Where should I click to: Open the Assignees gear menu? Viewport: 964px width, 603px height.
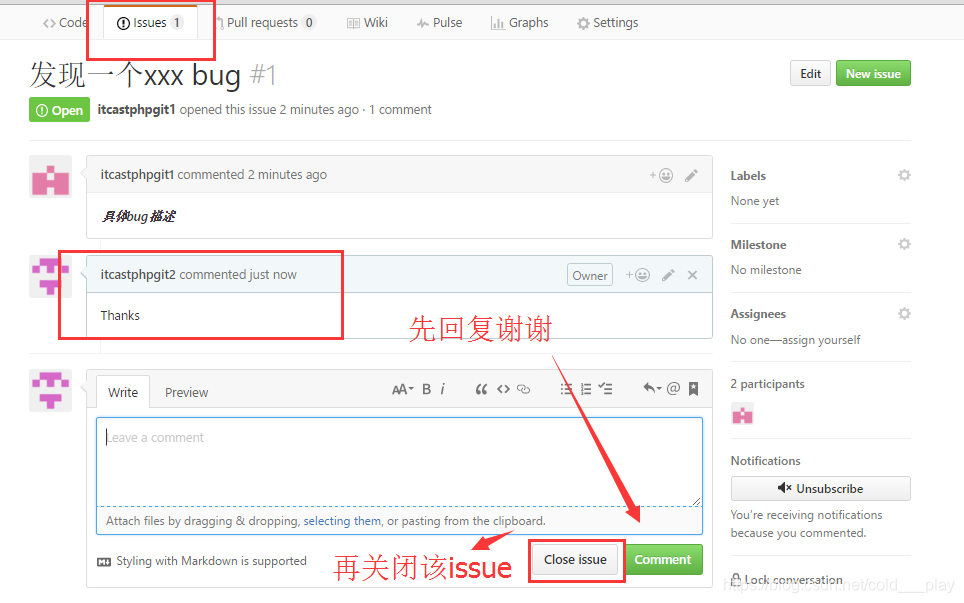(x=904, y=313)
